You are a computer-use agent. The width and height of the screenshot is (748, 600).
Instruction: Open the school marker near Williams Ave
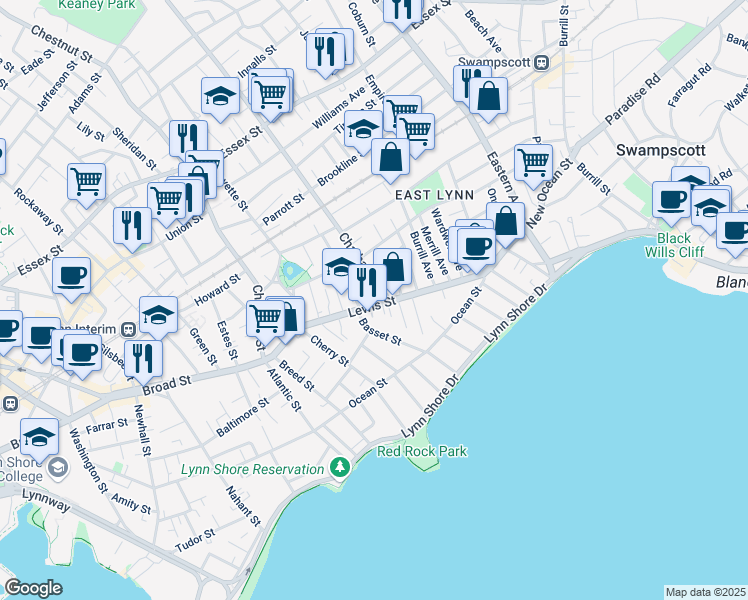coord(363,132)
